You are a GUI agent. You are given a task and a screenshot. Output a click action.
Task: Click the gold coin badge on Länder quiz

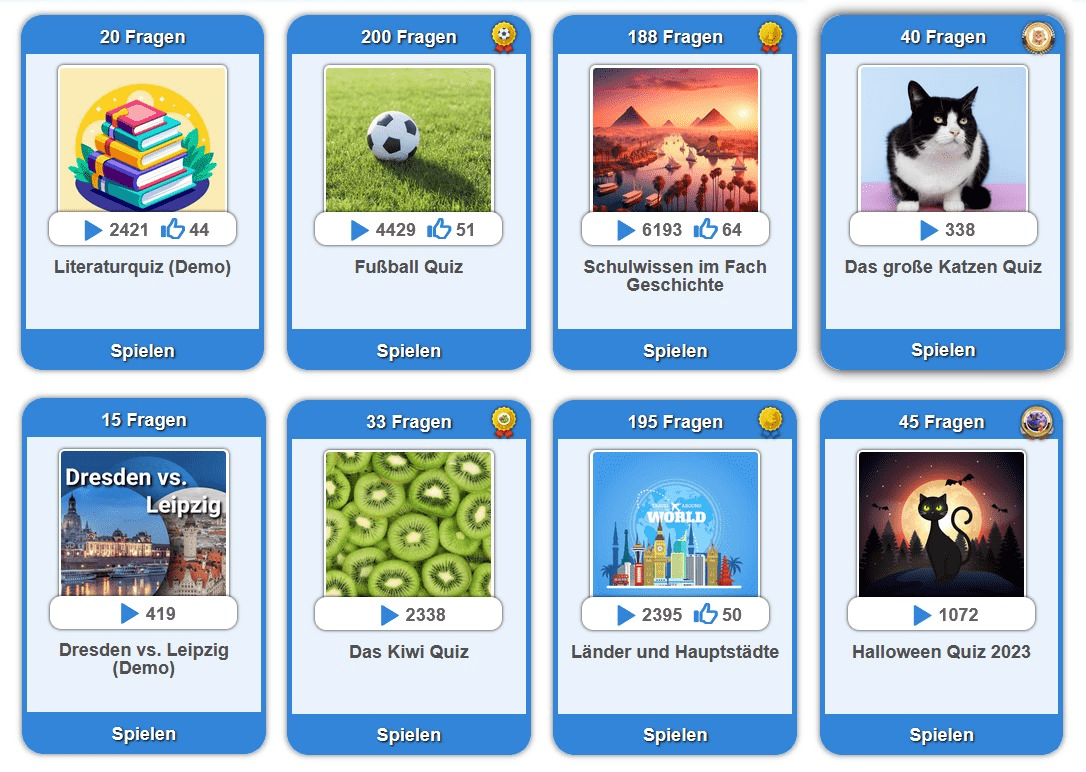pos(770,422)
